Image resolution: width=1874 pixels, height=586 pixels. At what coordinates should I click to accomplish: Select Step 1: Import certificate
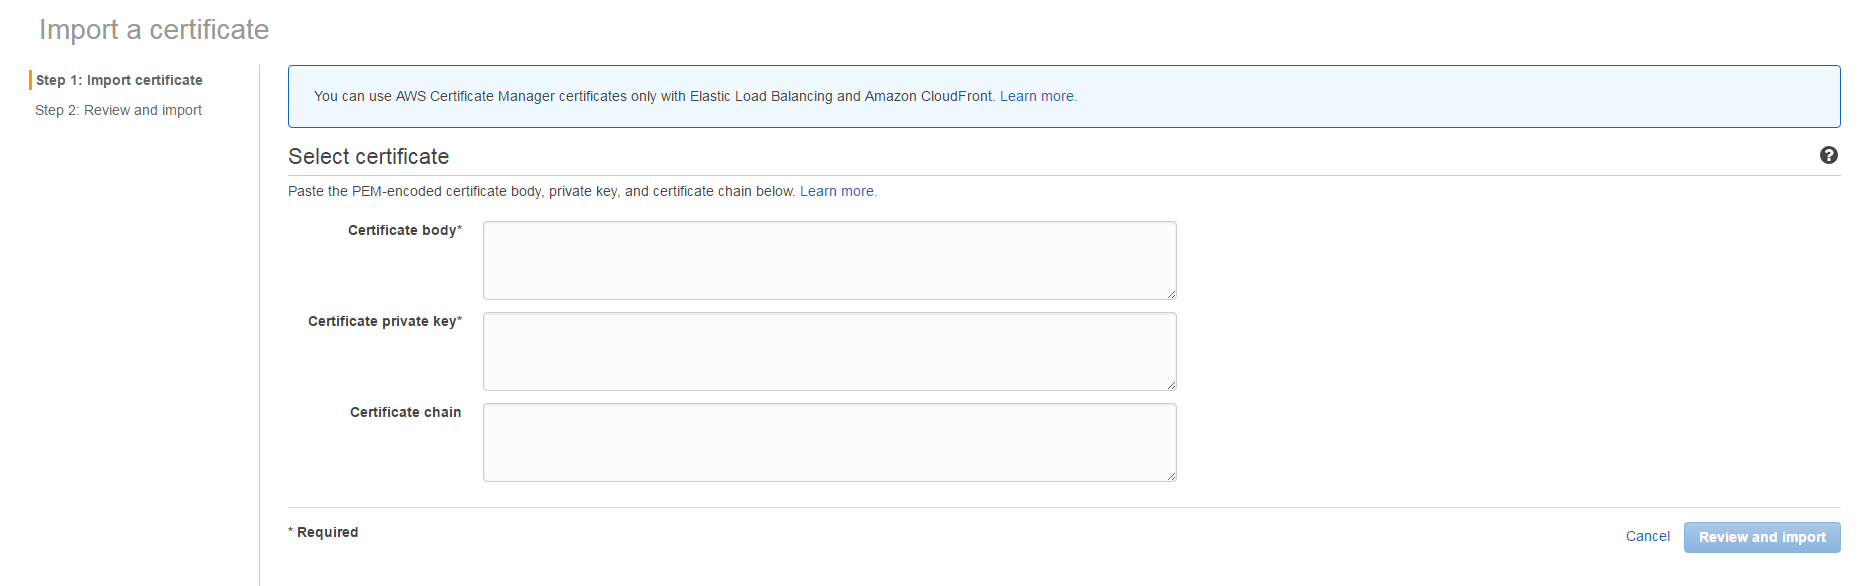(119, 80)
